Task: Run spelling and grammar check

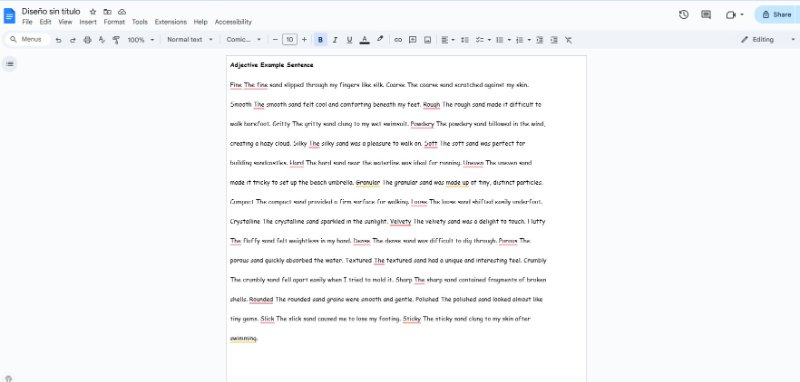Action: coord(102,40)
